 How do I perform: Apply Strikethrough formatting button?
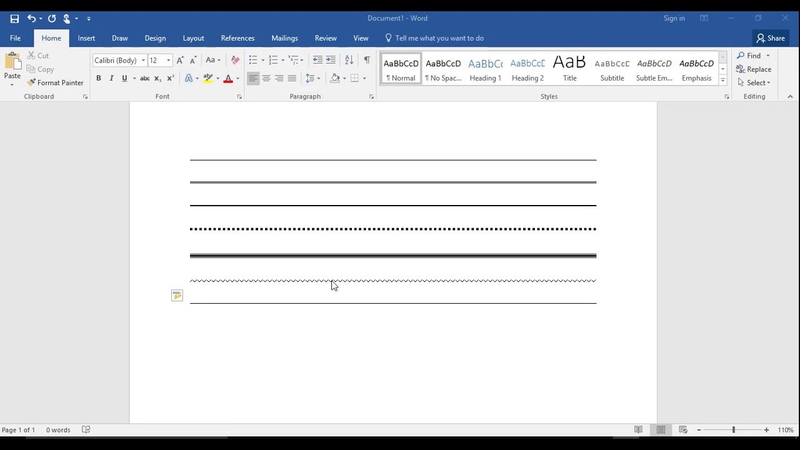pos(145,78)
